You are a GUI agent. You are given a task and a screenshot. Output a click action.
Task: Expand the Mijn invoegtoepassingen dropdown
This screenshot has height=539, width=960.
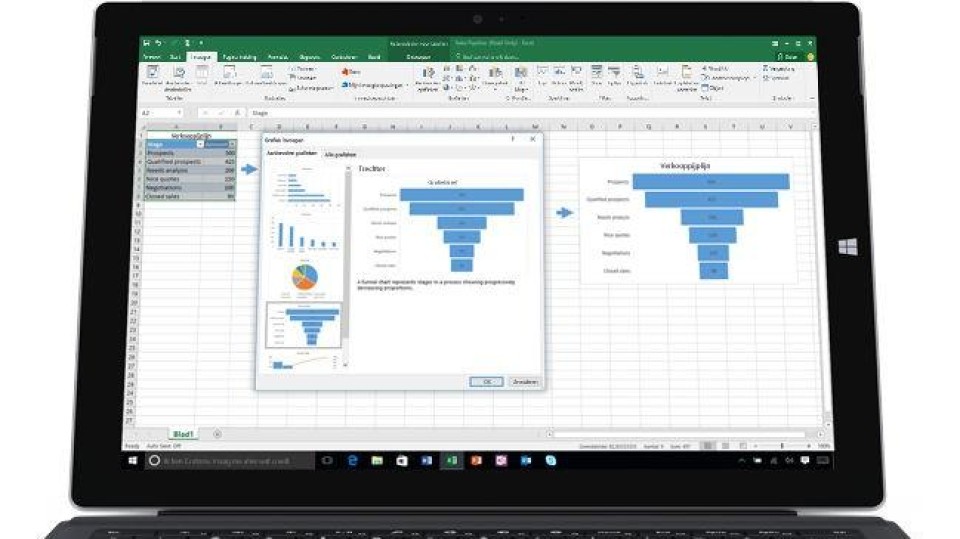point(375,85)
